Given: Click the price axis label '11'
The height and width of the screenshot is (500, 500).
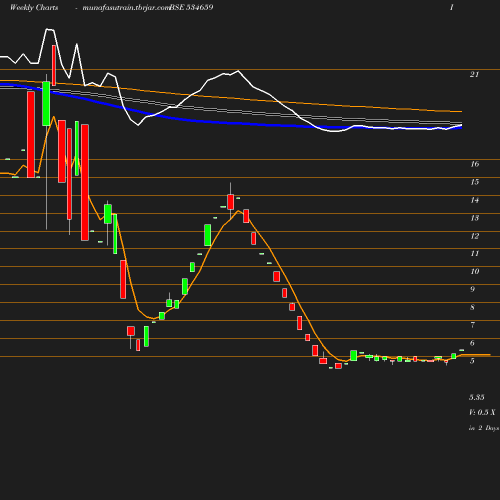Looking at the screenshot, I should [x=475, y=254].
